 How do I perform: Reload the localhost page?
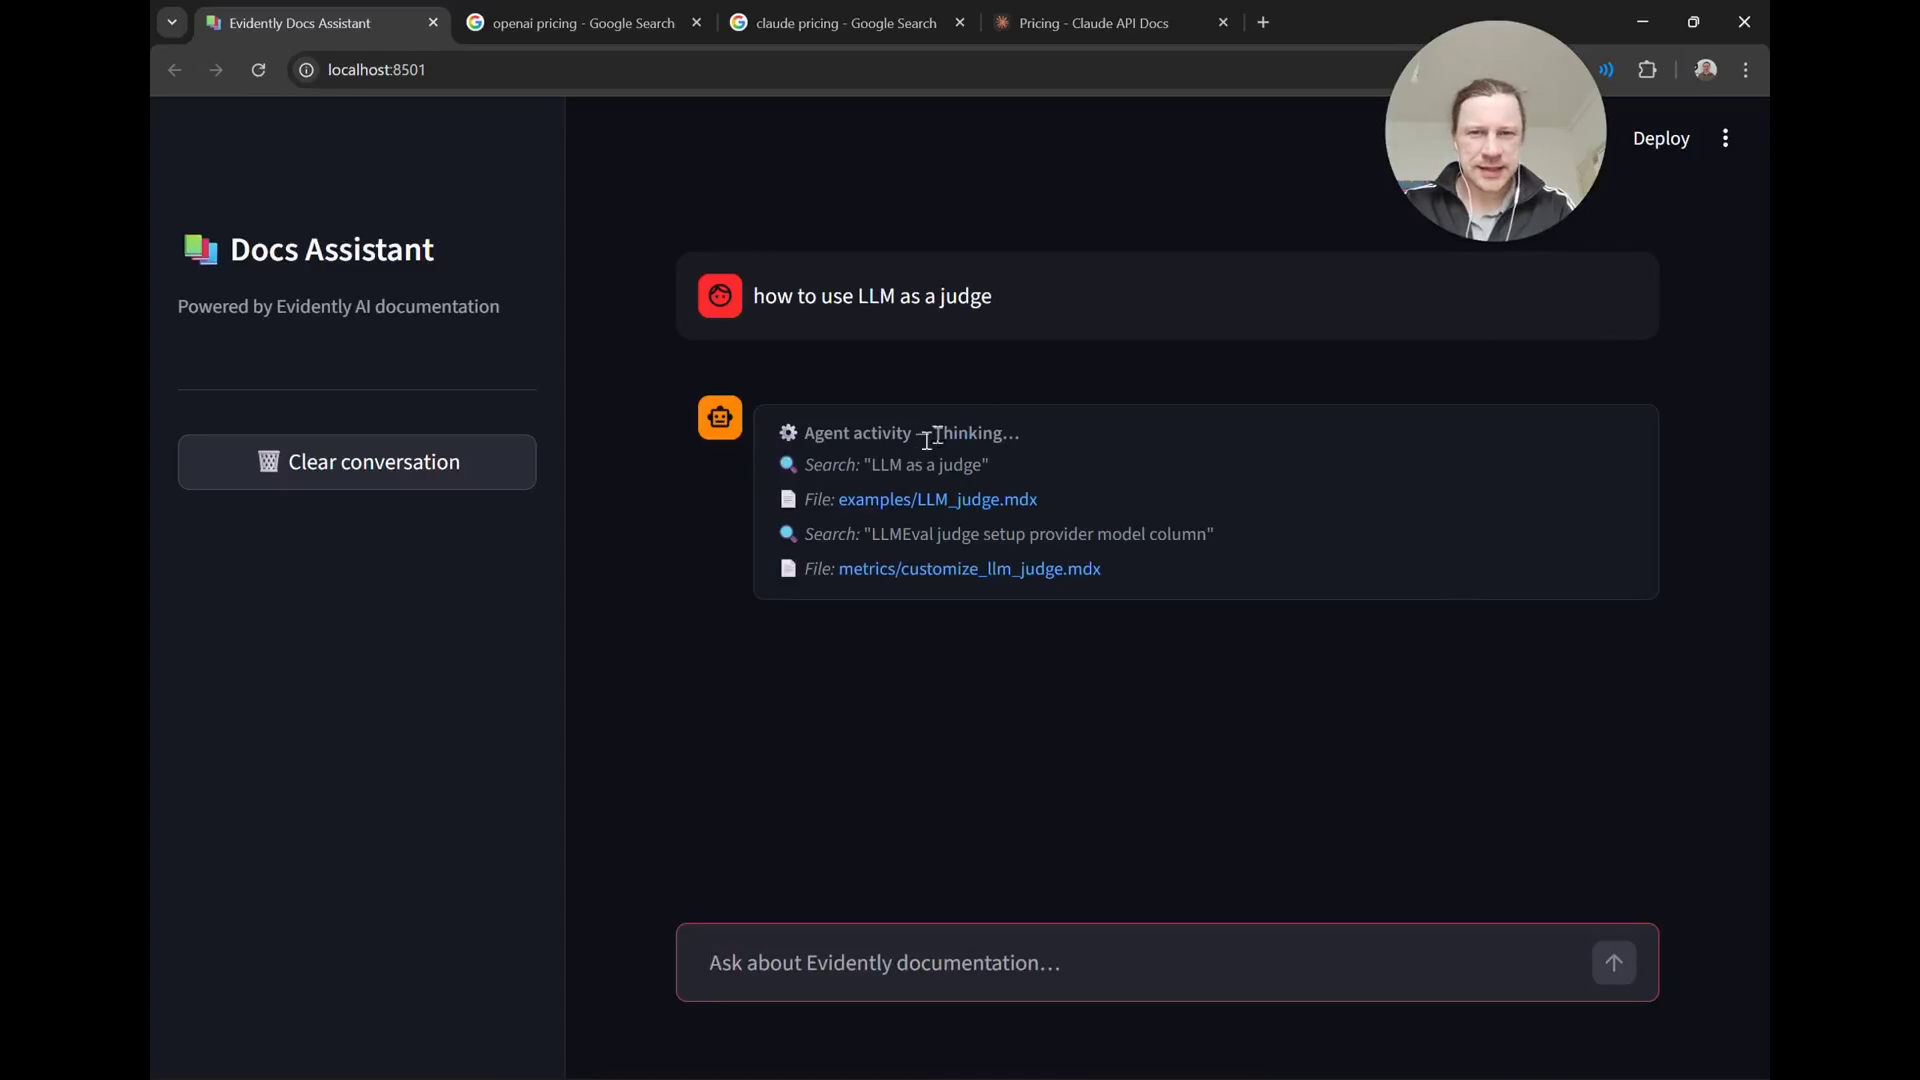(x=258, y=70)
